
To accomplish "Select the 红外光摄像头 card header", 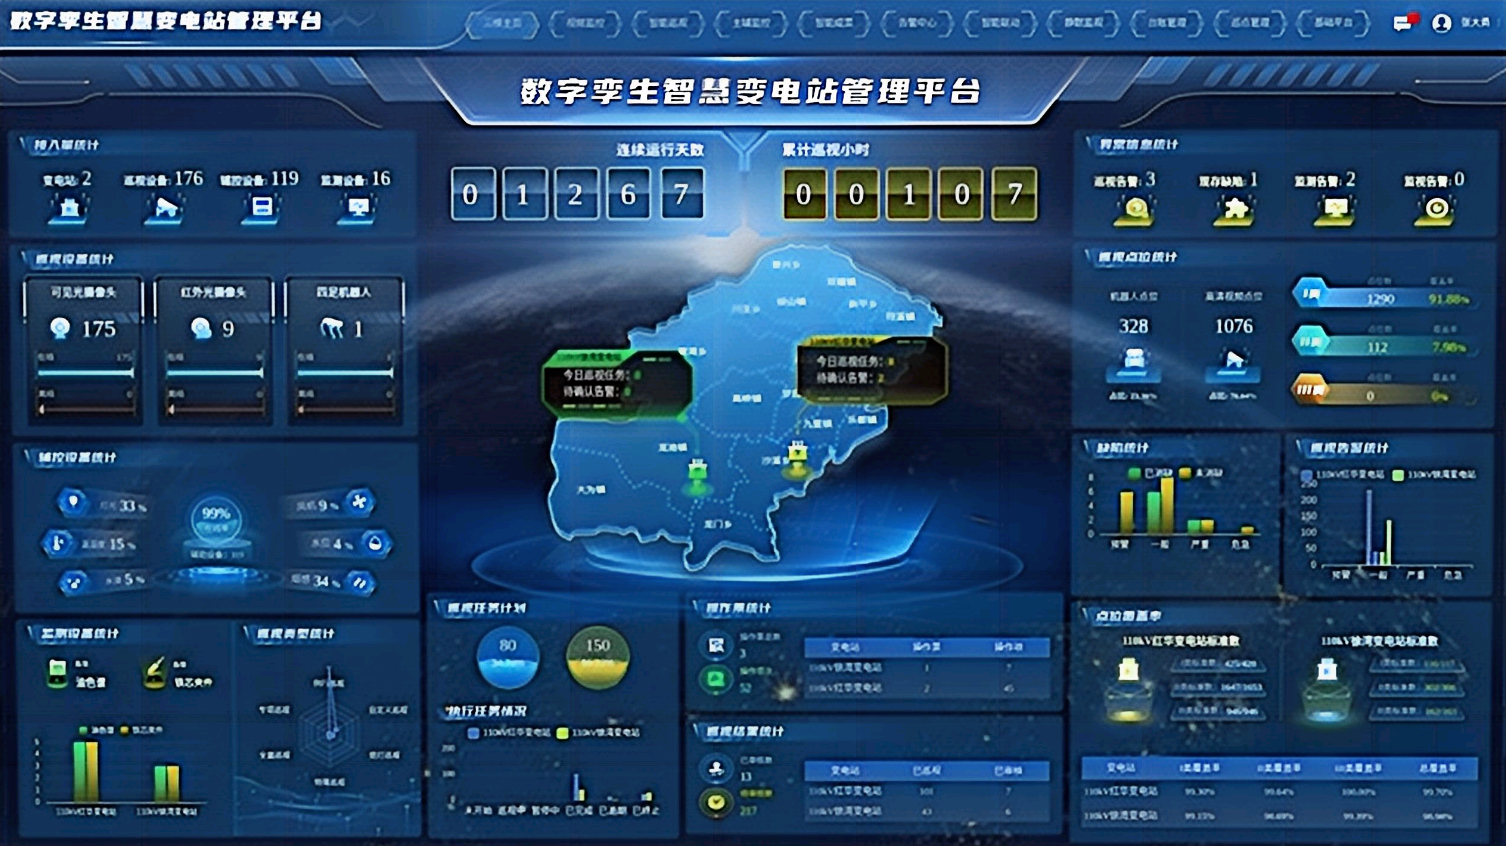I will (213, 292).
